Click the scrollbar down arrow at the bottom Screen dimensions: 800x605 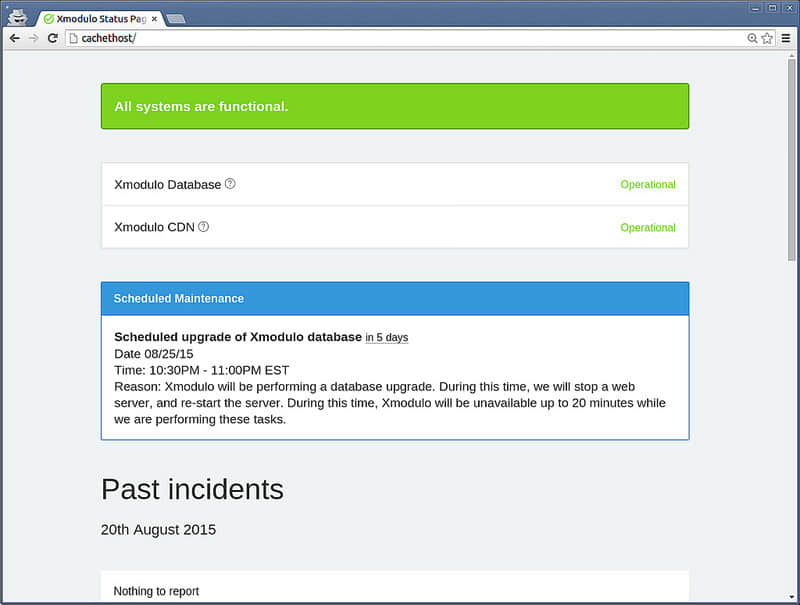[791, 596]
